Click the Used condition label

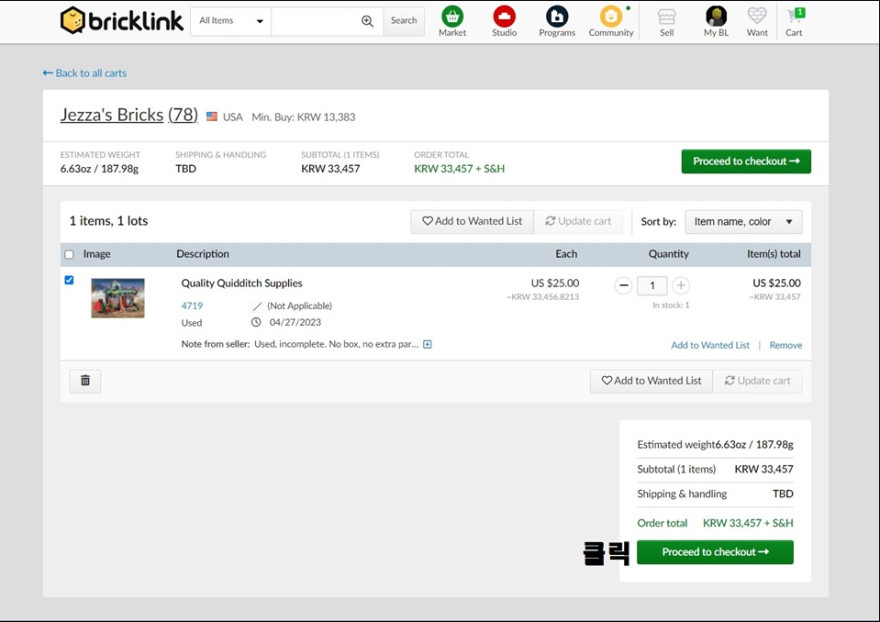tap(191, 323)
